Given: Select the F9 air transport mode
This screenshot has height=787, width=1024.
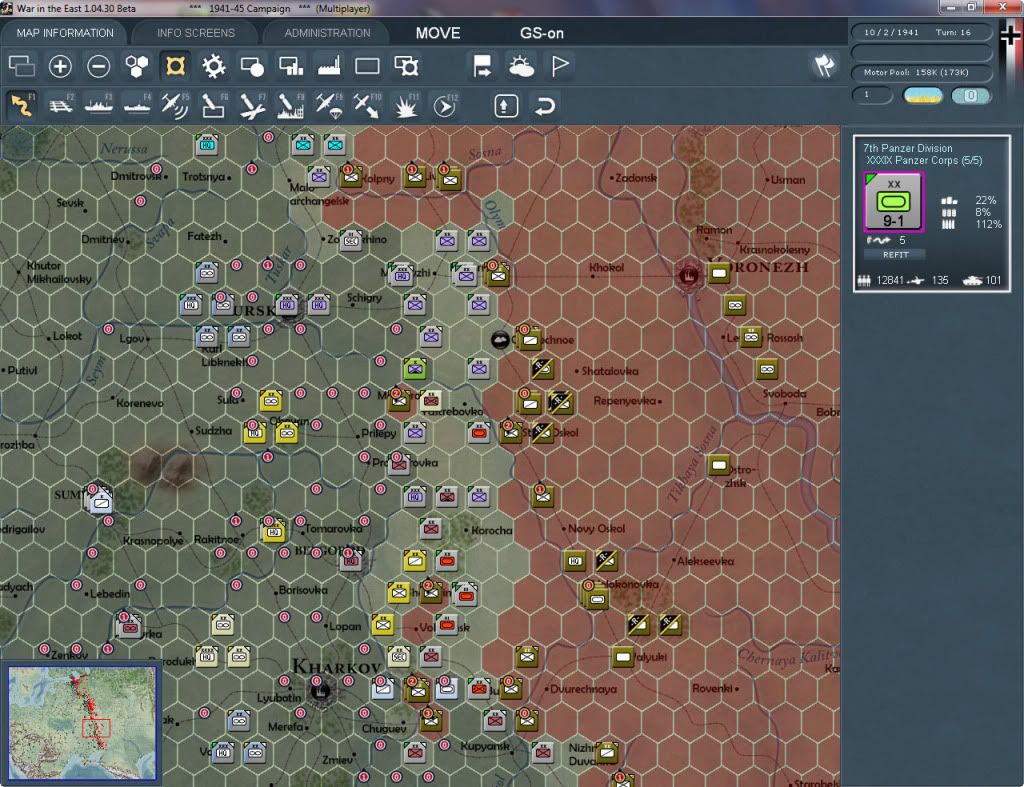Looking at the screenshot, I should click(x=329, y=105).
